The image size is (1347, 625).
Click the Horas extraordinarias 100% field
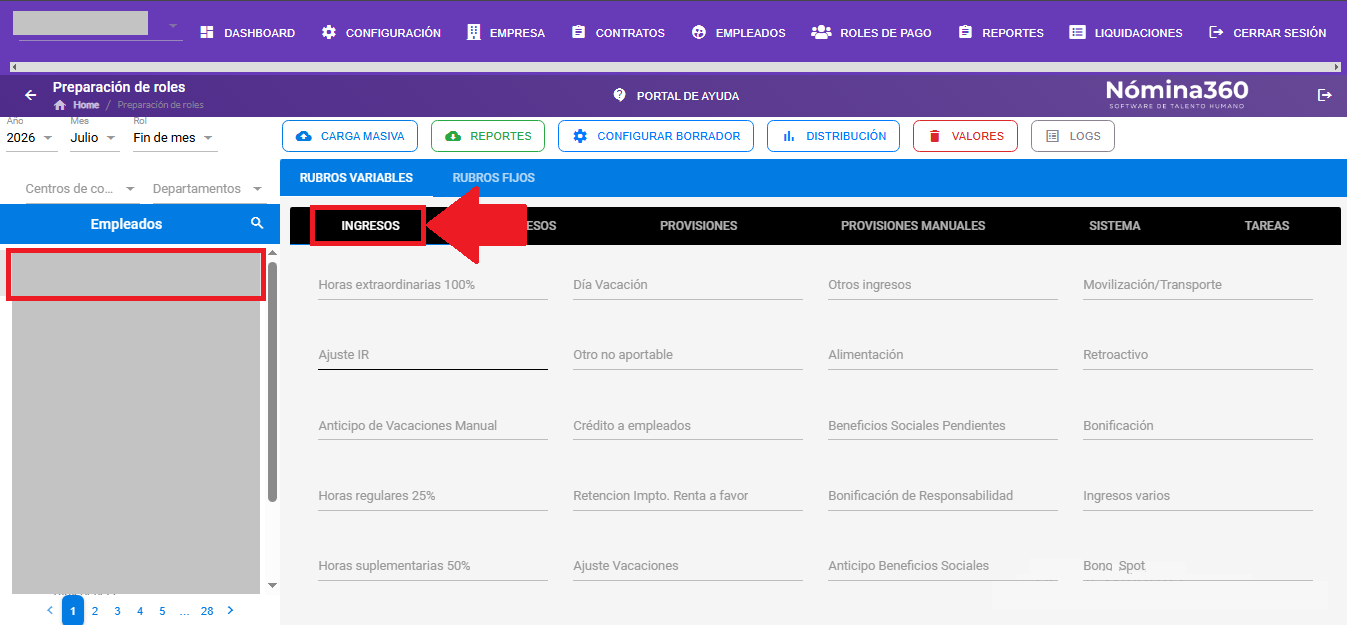(x=433, y=285)
